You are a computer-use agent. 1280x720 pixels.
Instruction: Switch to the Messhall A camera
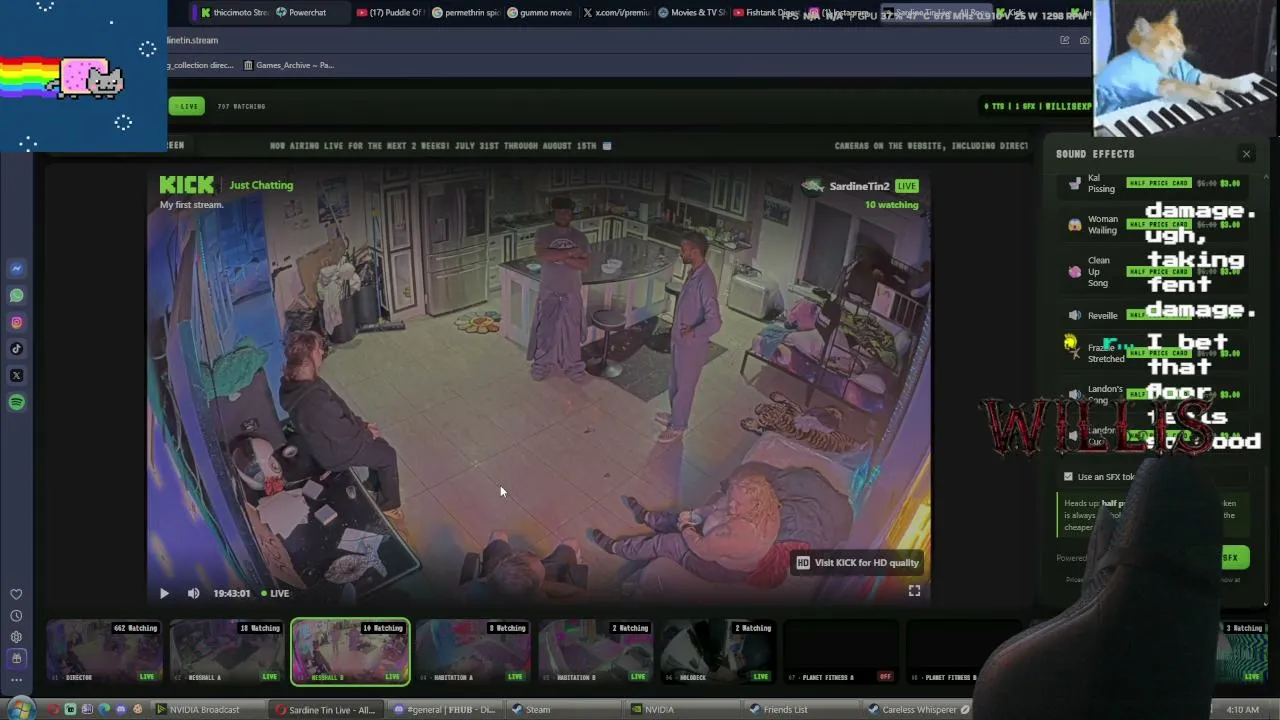point(227,652)
